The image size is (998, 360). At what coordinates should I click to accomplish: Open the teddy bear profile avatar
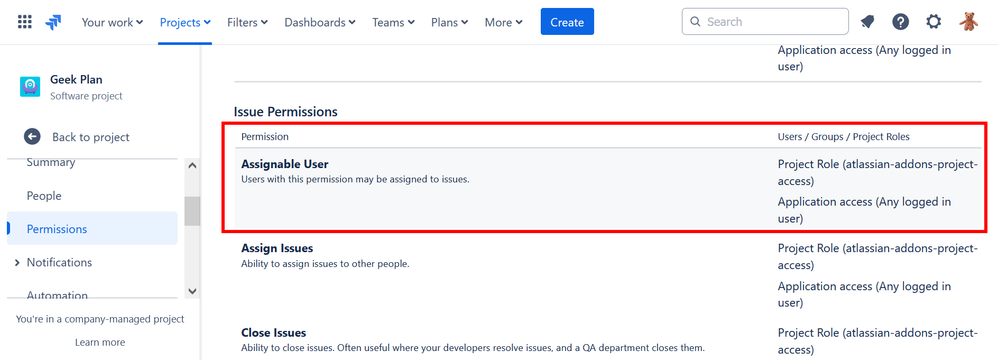968,22
